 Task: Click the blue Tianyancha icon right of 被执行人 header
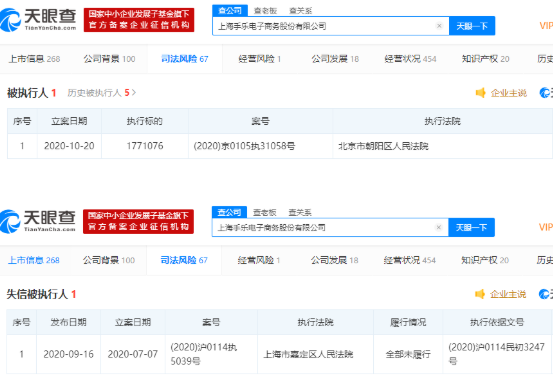[x=546, y=93]
